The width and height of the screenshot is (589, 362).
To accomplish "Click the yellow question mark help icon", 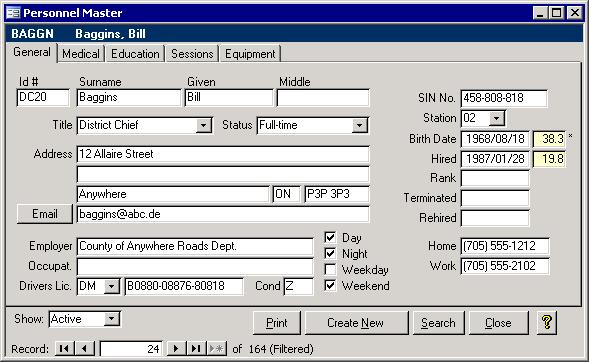I will (547, 322).
